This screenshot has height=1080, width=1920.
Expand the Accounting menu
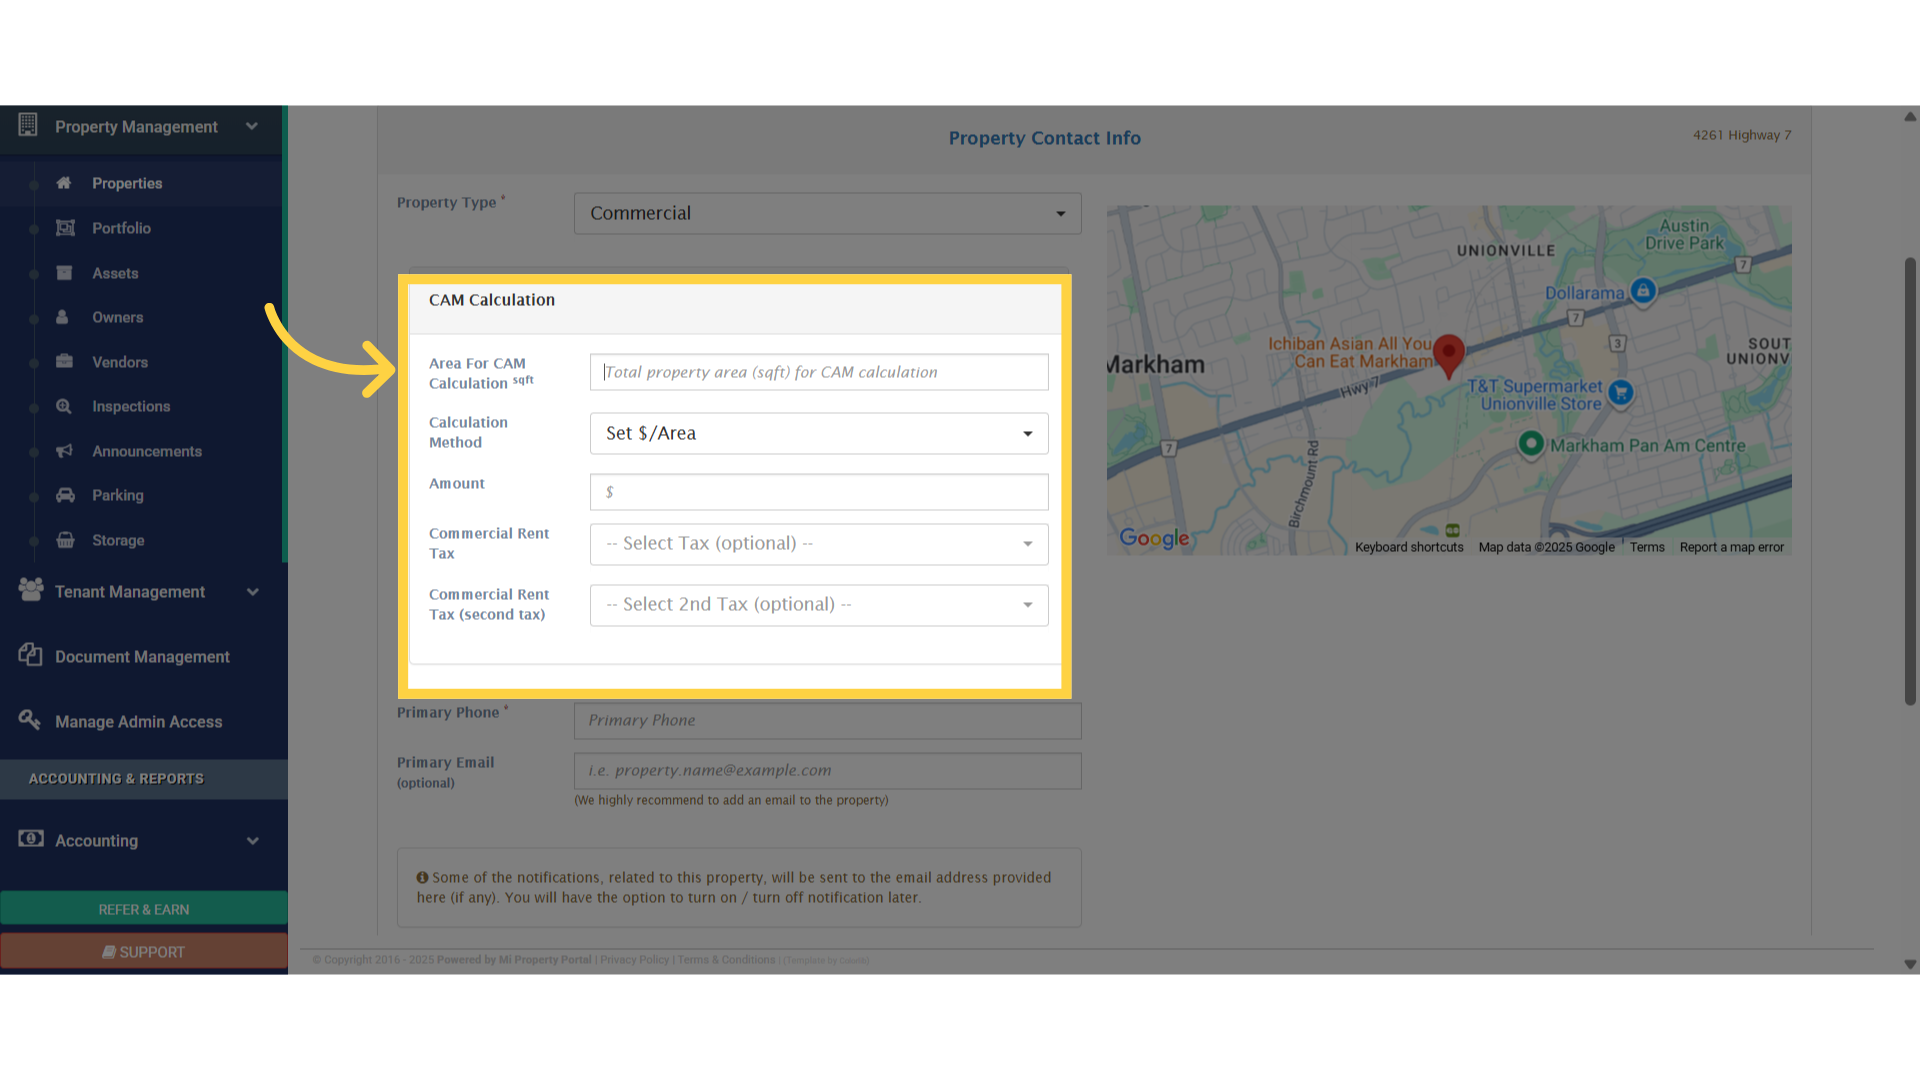coord(252,841)
